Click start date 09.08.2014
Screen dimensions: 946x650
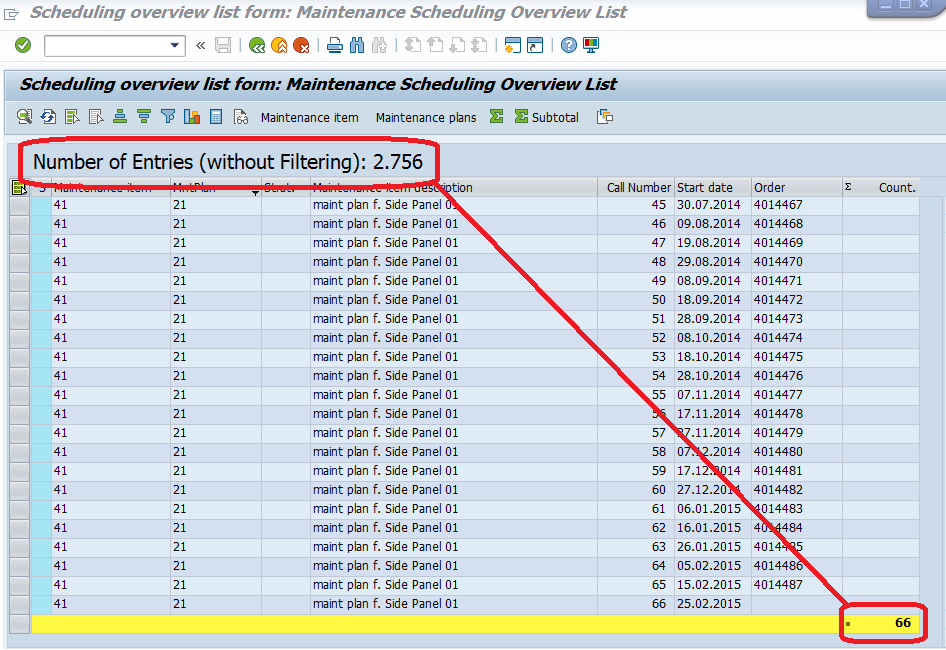coord(708,224)
